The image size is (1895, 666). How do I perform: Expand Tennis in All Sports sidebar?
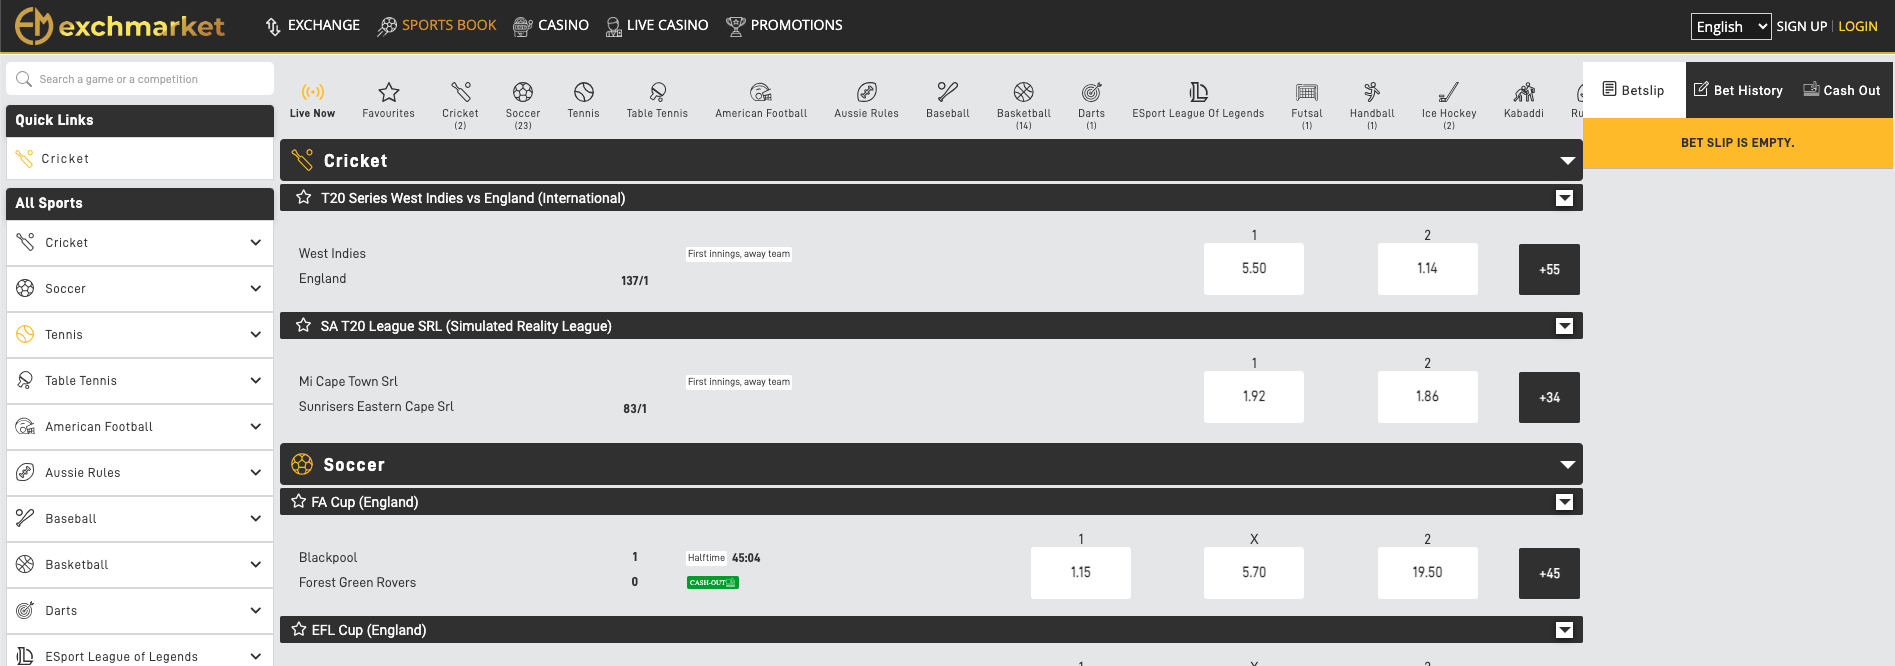(256, 334)
